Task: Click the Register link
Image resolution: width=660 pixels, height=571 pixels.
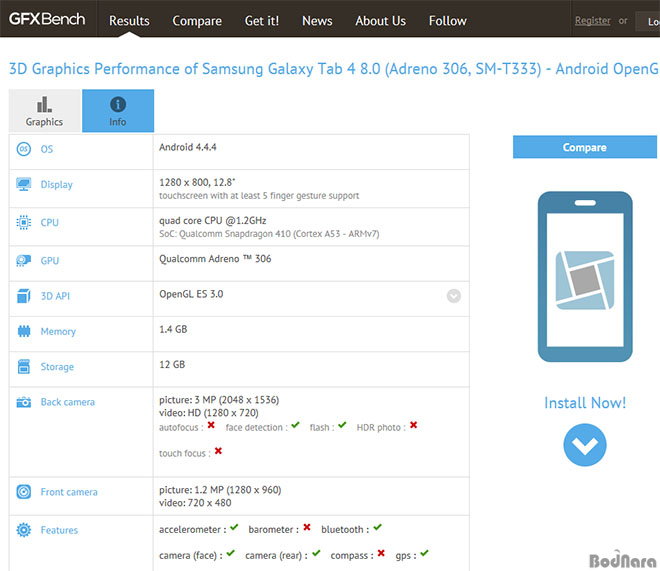Action: tap(593, 20)
